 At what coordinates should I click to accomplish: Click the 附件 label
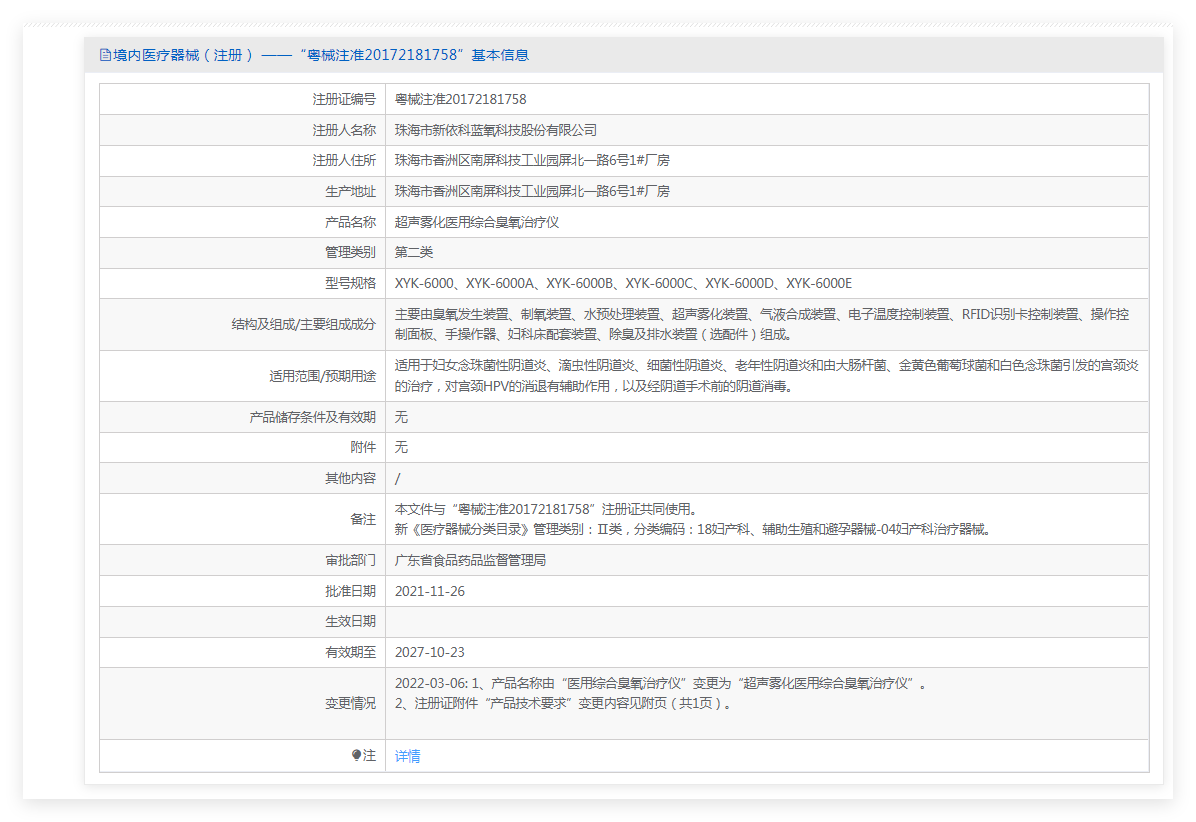(363, 447)
